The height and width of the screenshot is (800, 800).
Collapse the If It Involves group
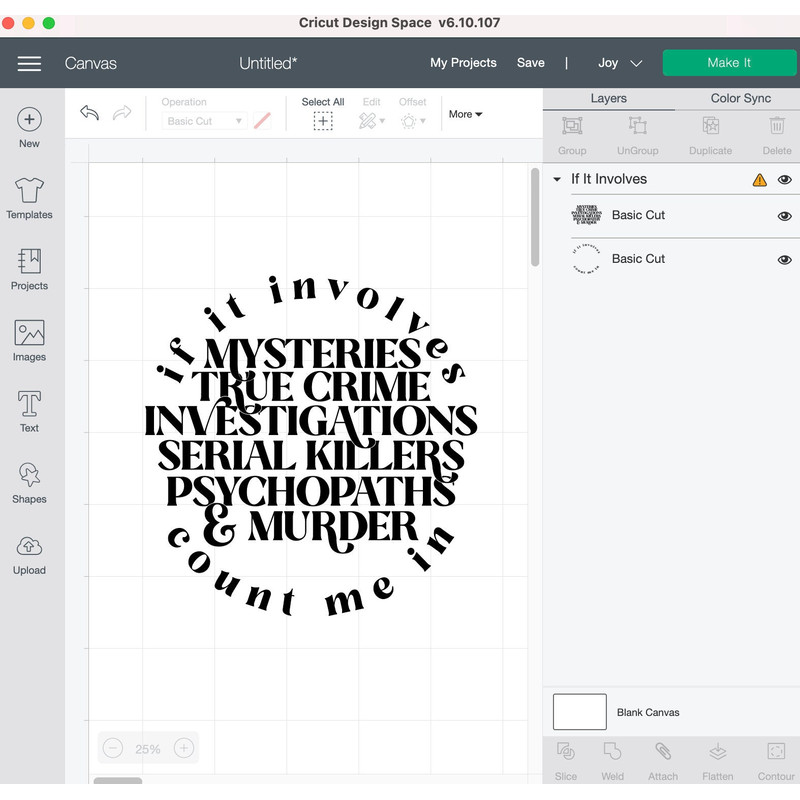[557, 179]
